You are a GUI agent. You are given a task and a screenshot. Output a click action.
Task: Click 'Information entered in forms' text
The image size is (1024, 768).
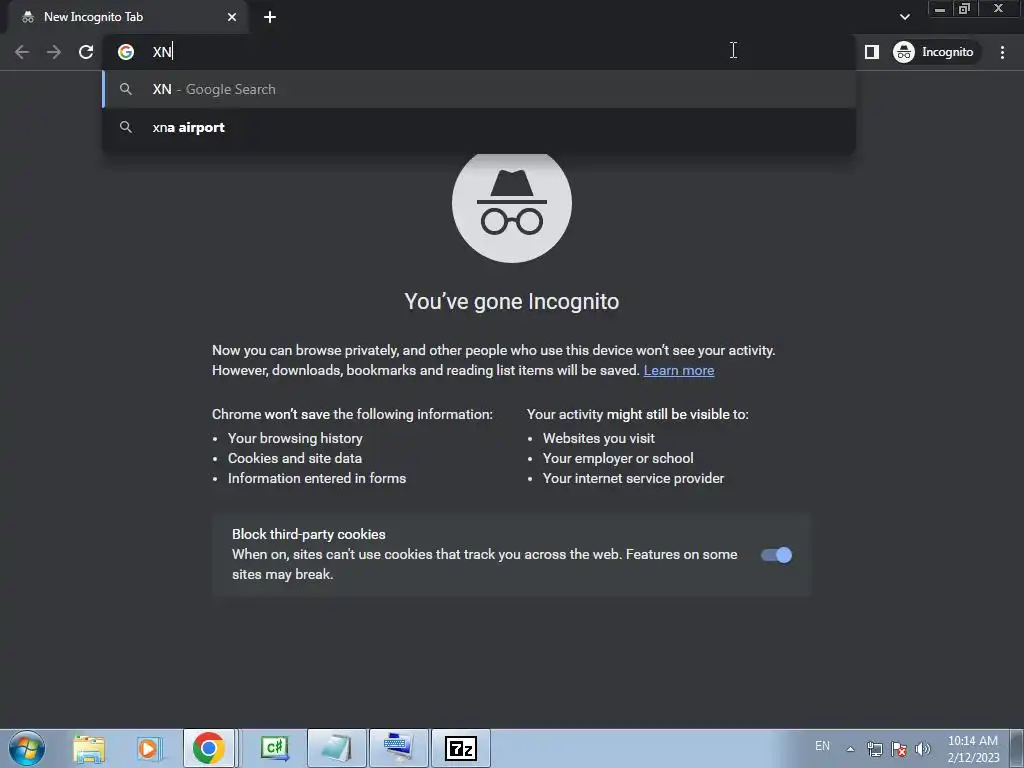(x=317, y=479)
